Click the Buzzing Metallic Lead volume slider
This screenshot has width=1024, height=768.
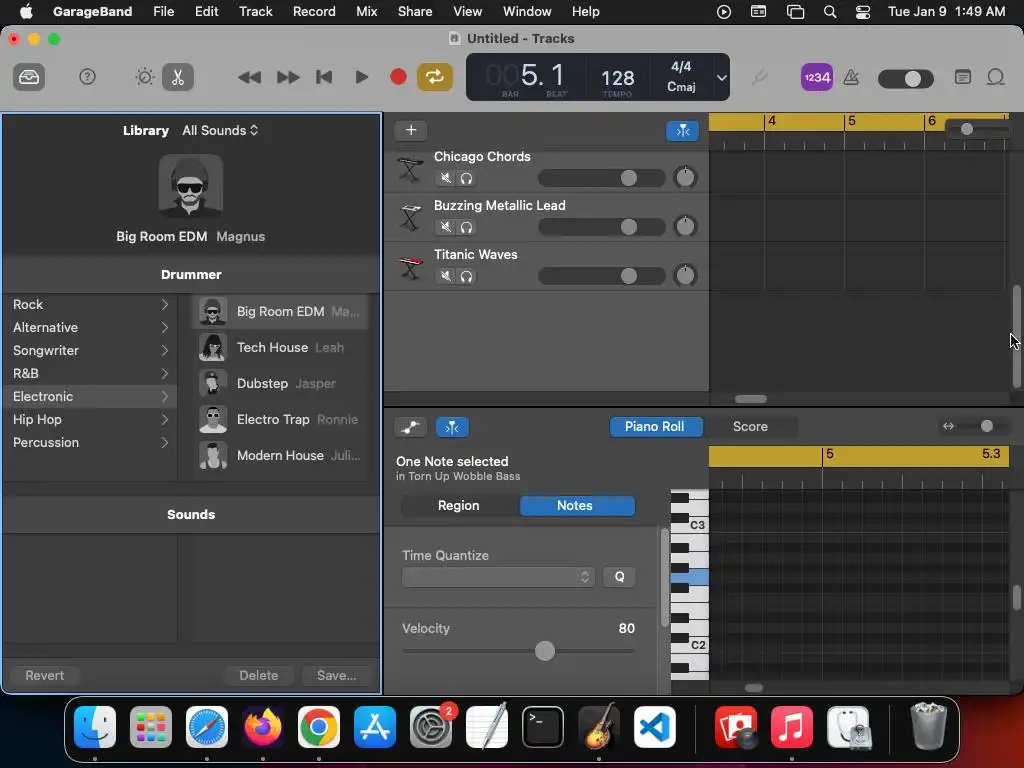tap(601, 227)
